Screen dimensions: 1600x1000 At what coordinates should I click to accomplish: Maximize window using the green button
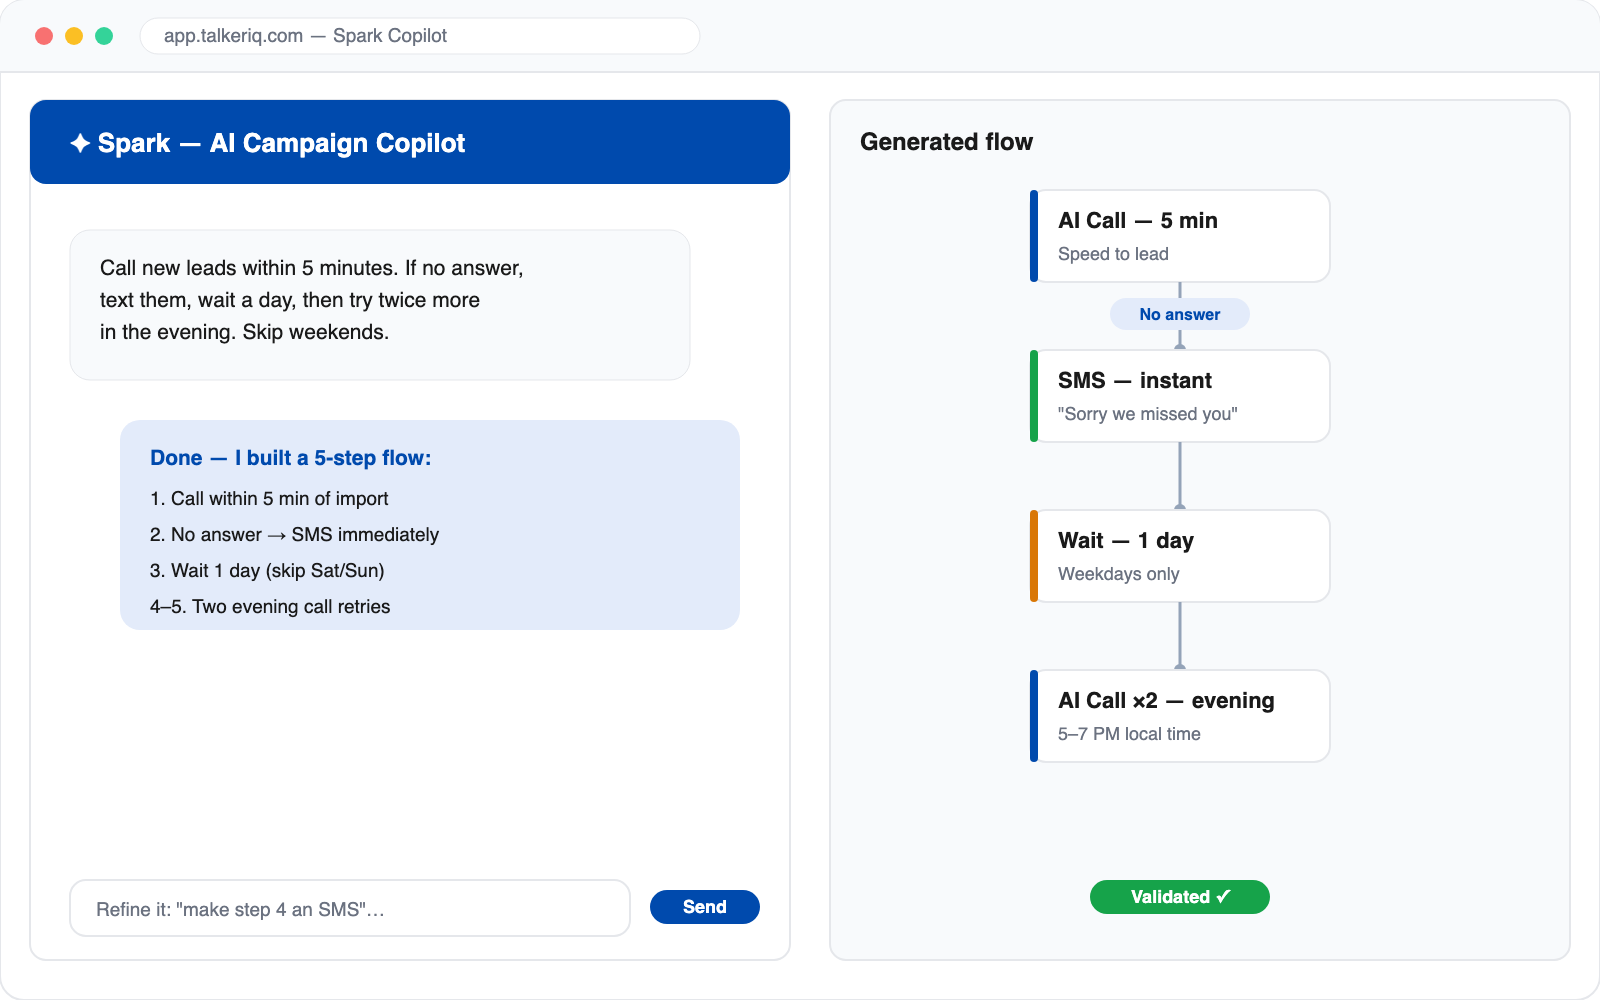click(x=104, y=36)
